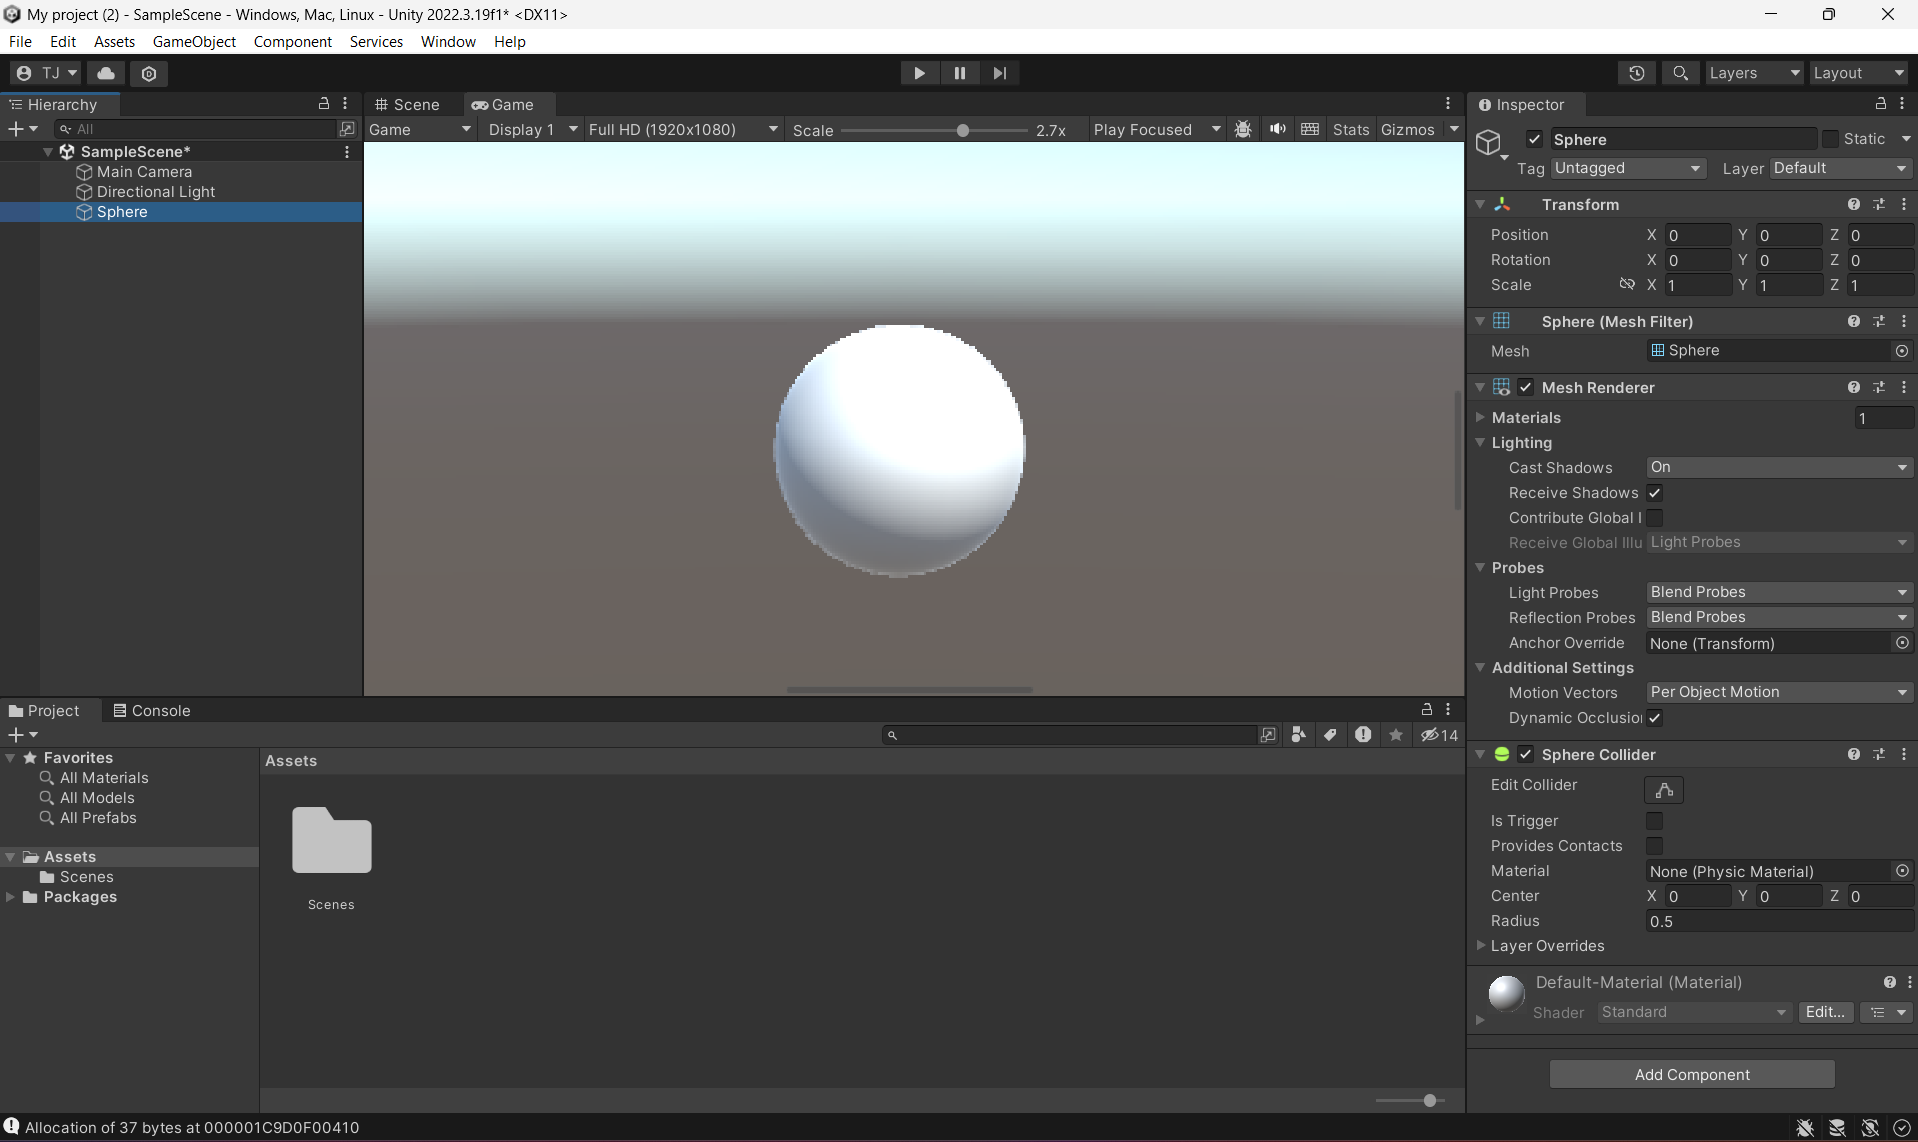
Task: Open Cast Shadows dropdown
Action: click(1779, 467)
